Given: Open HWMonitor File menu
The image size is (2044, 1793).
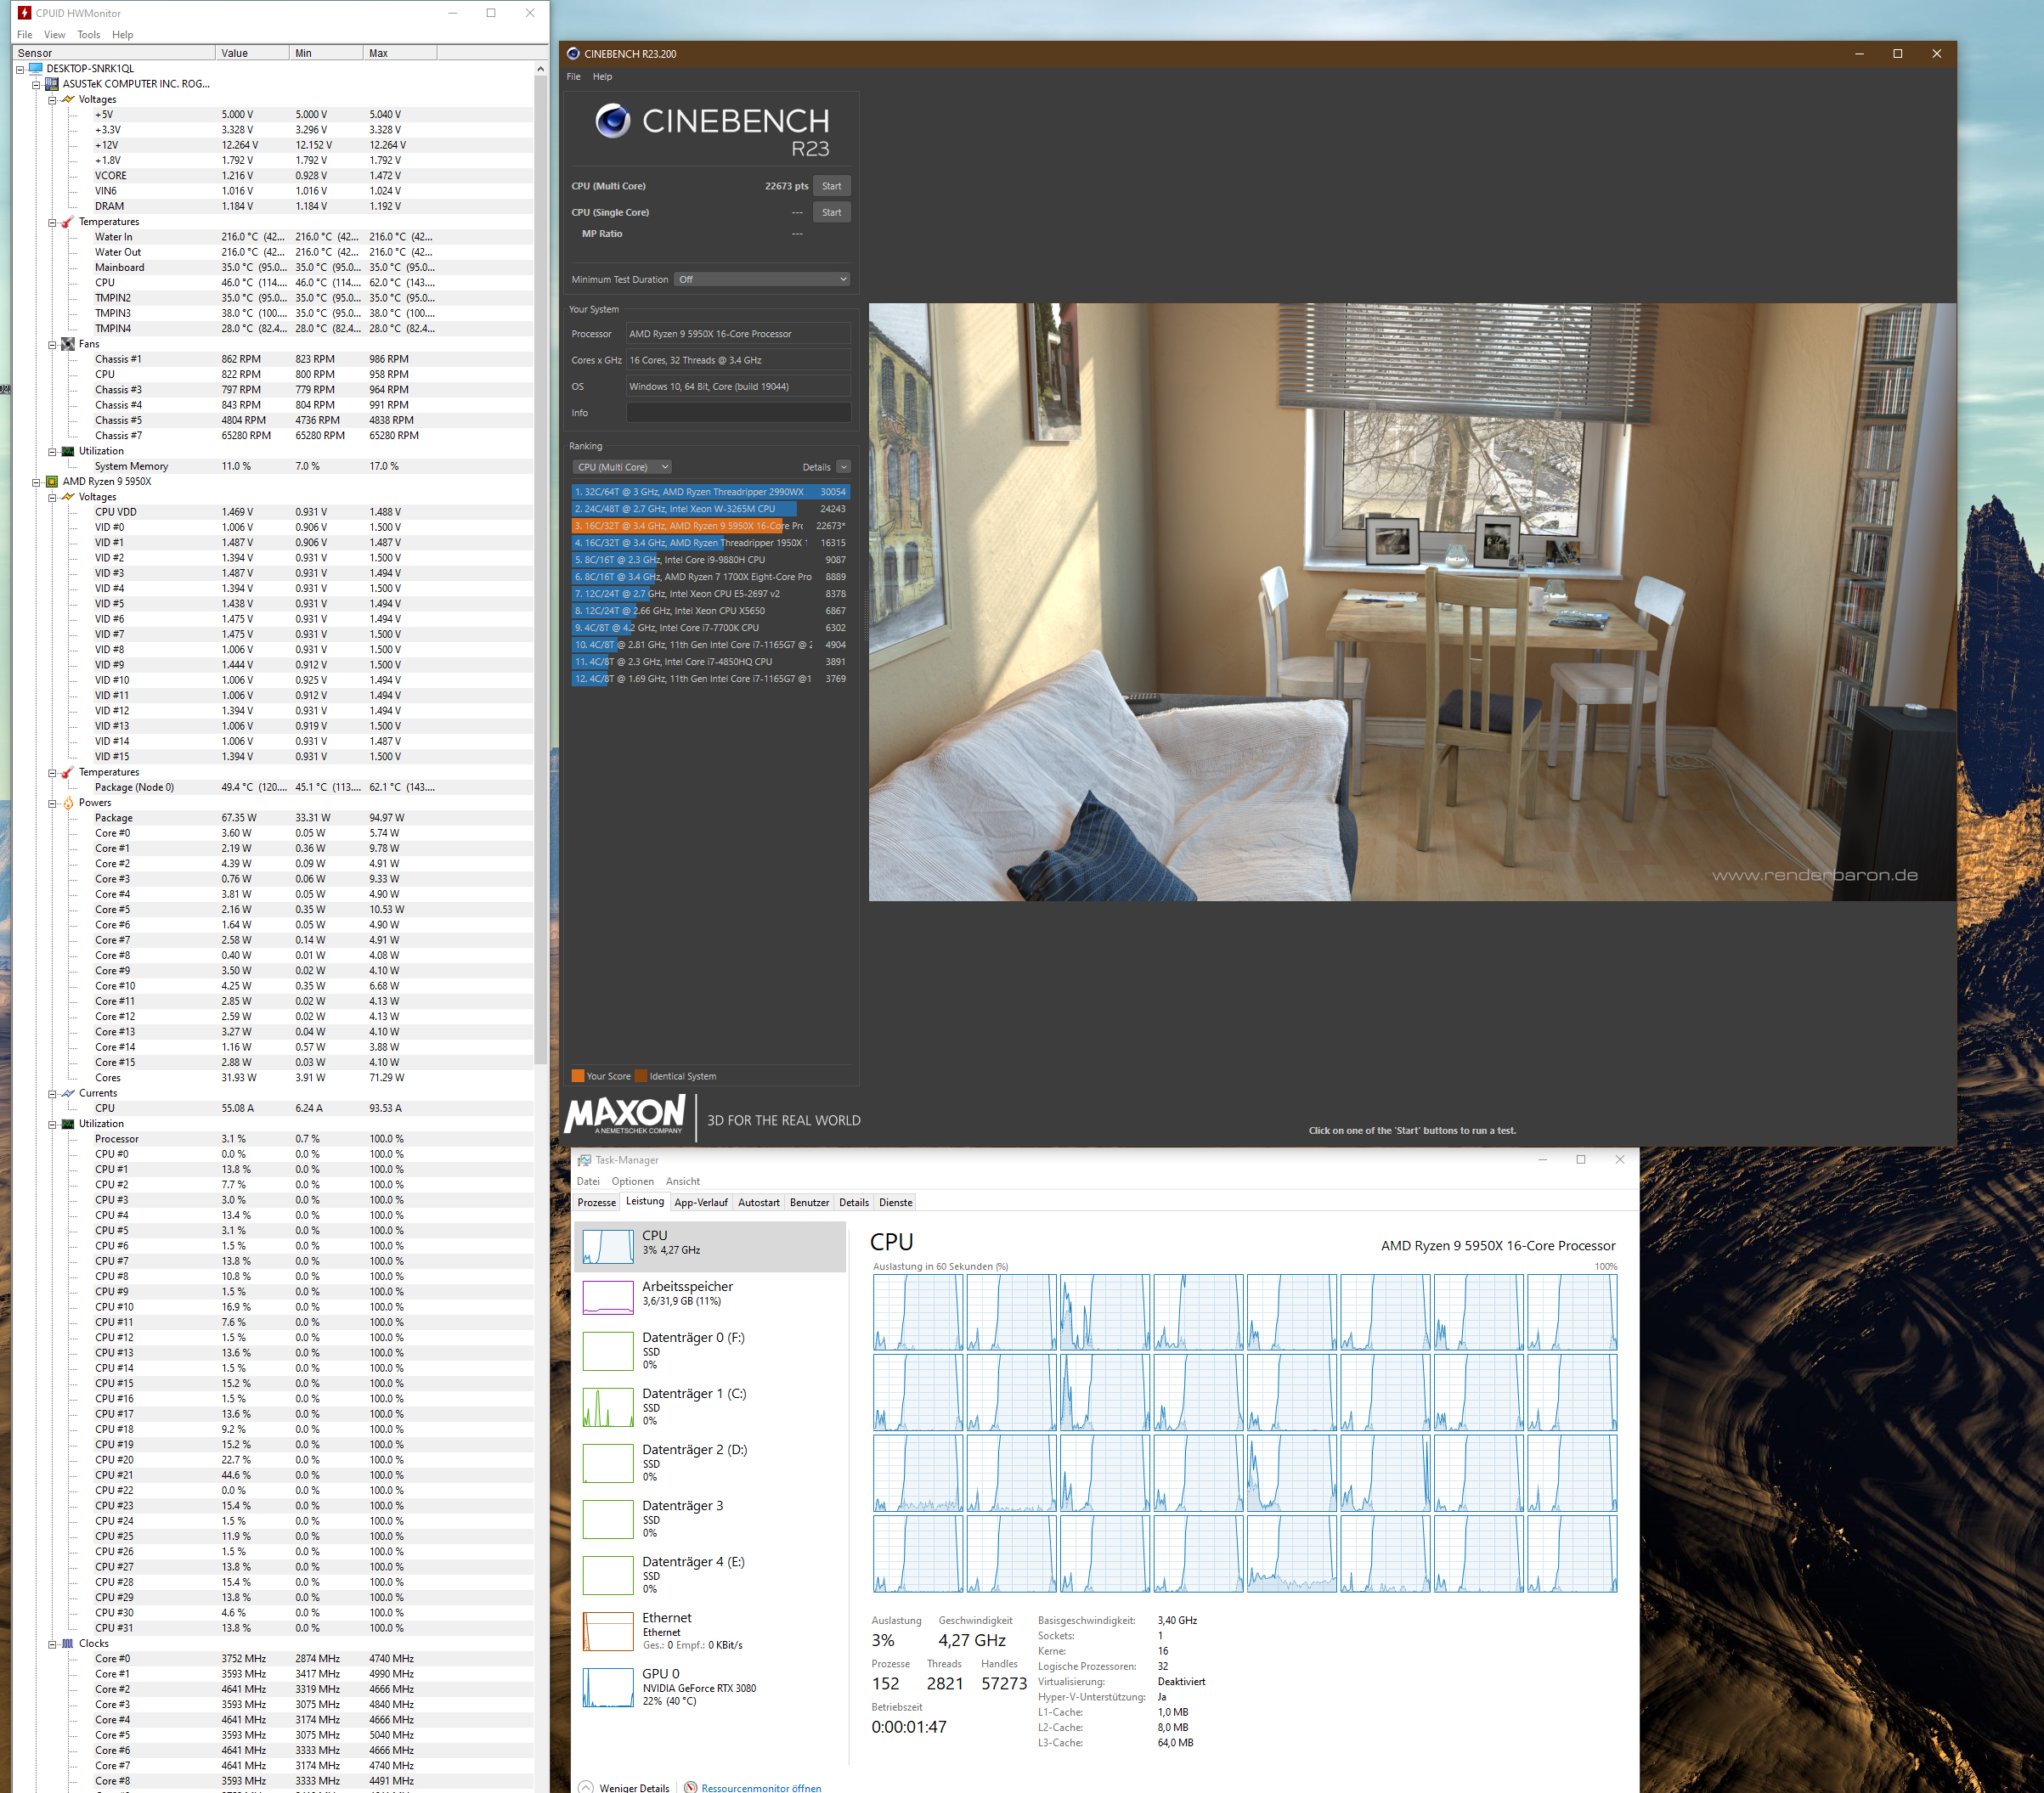Looking at the screenshot, I should coord(25,35).
